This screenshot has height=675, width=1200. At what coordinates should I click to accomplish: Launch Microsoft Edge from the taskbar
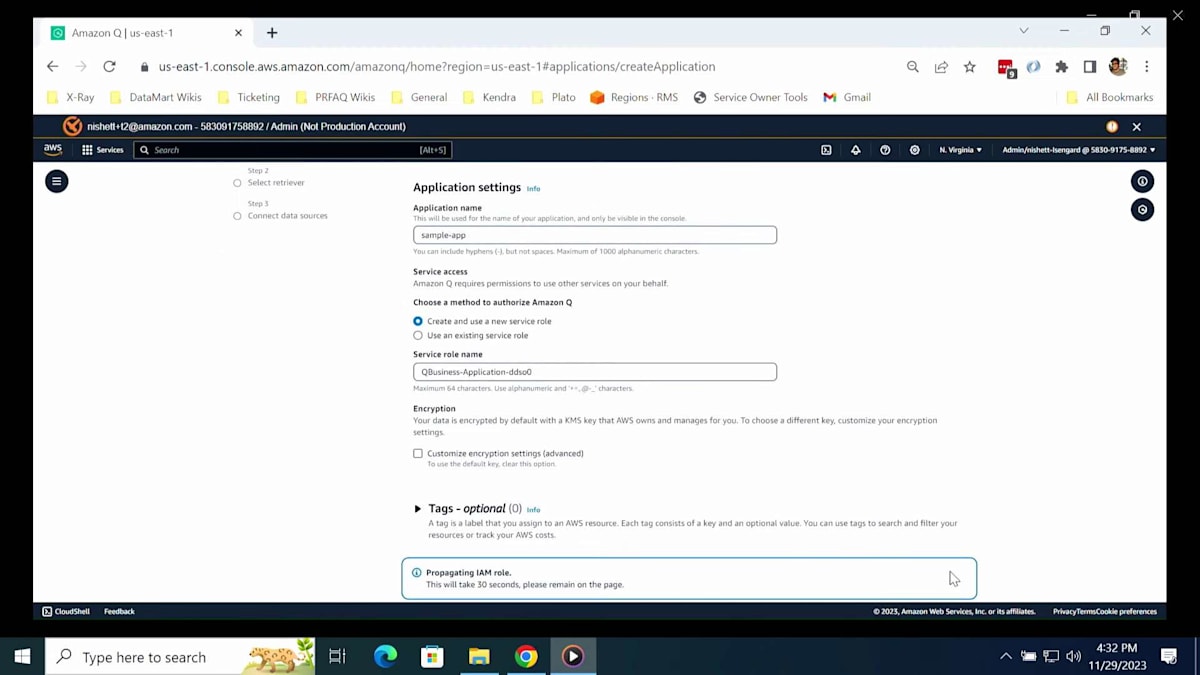click(385, 656)
